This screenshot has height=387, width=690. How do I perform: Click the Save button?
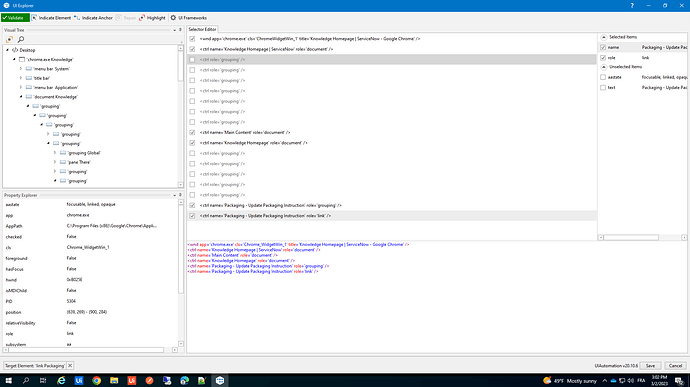650,365
